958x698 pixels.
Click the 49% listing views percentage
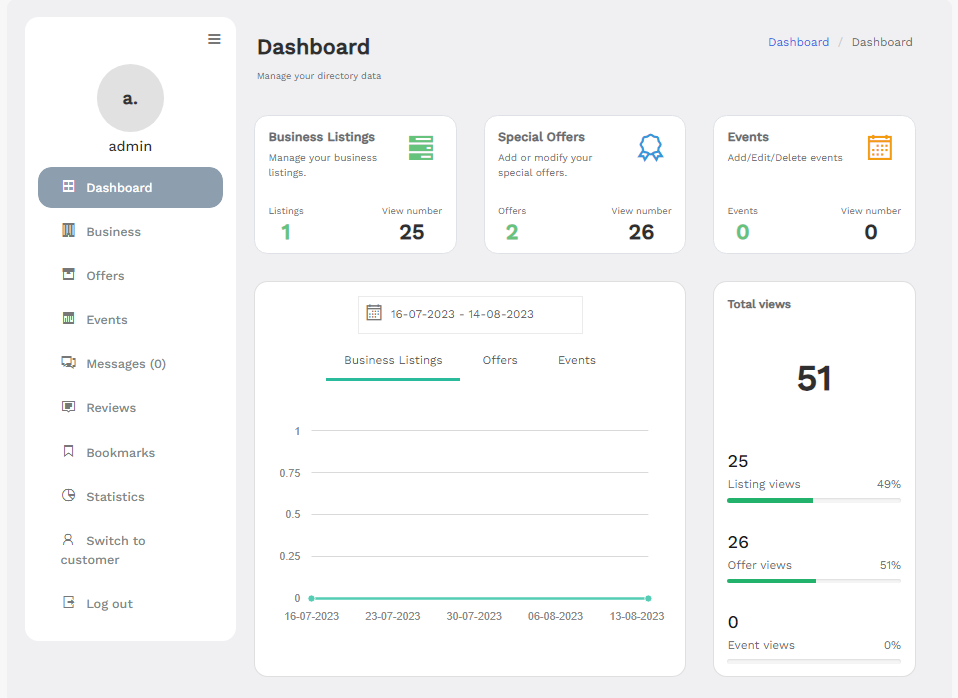click(x=889, y=484)
